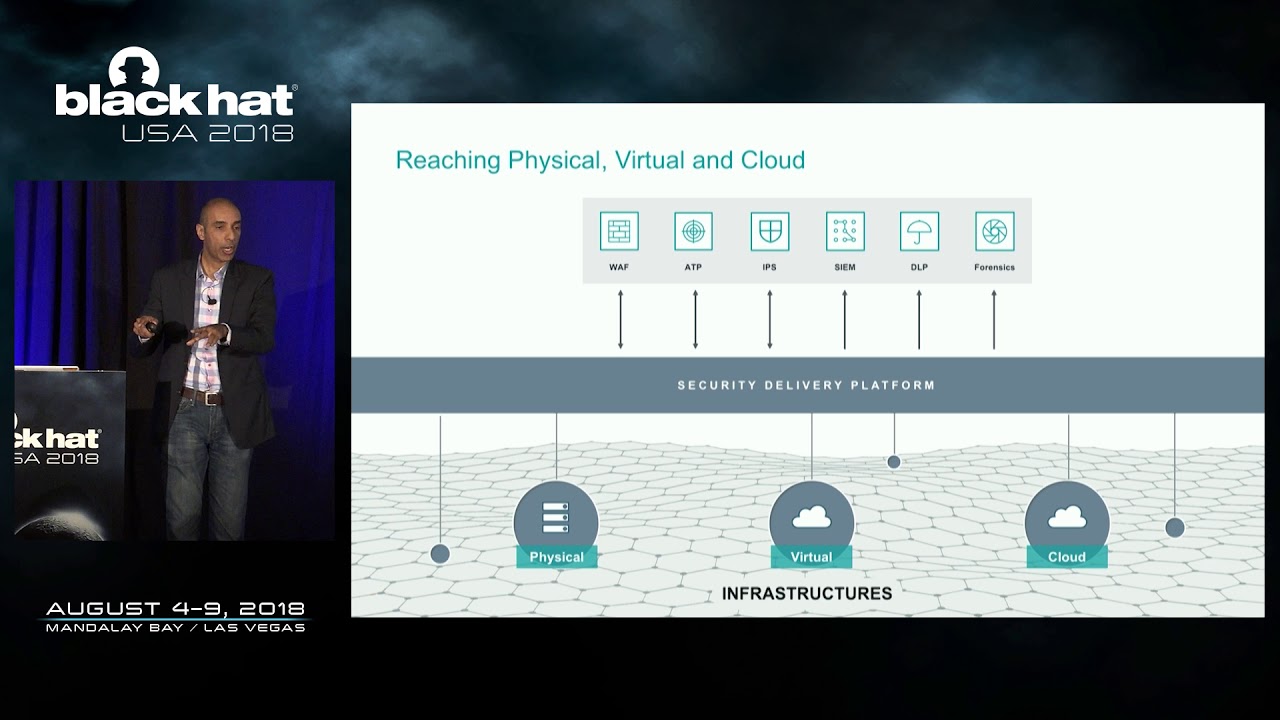Click the black hat USA 2018 logo
The width and height of the screenshot is (1280, 720).
coord(175,97)
